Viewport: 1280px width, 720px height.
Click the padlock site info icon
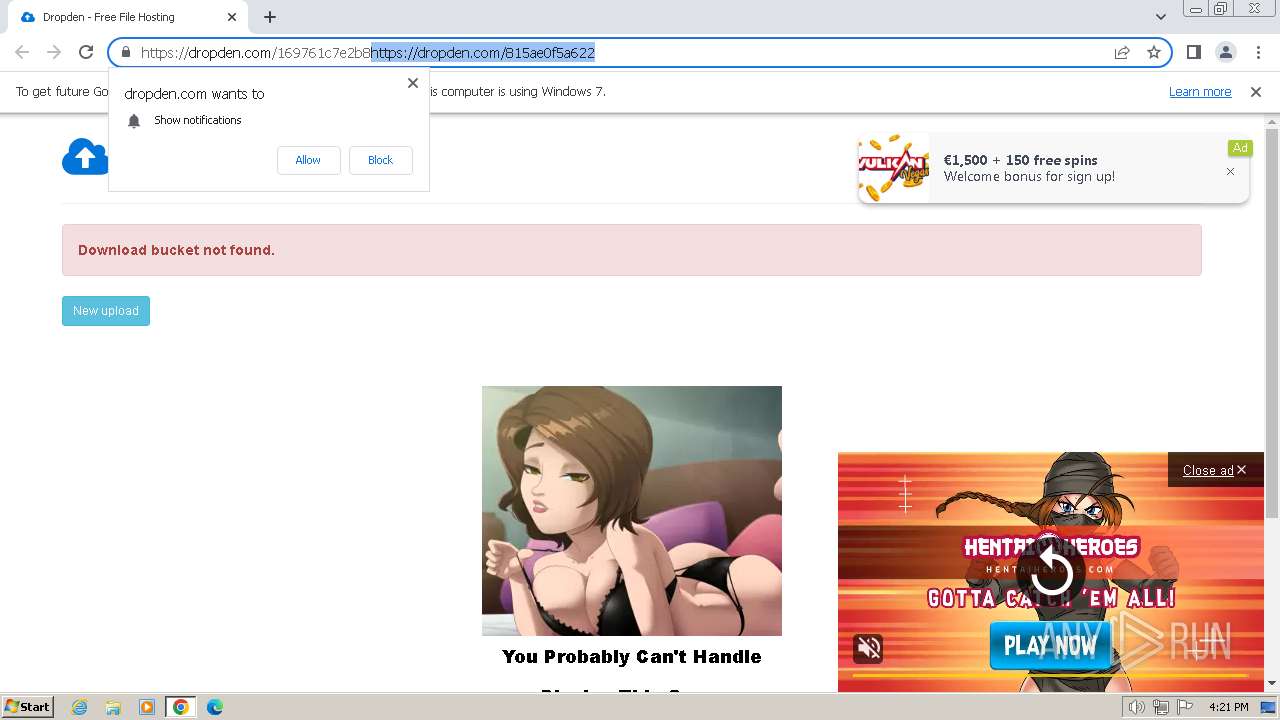125,52
